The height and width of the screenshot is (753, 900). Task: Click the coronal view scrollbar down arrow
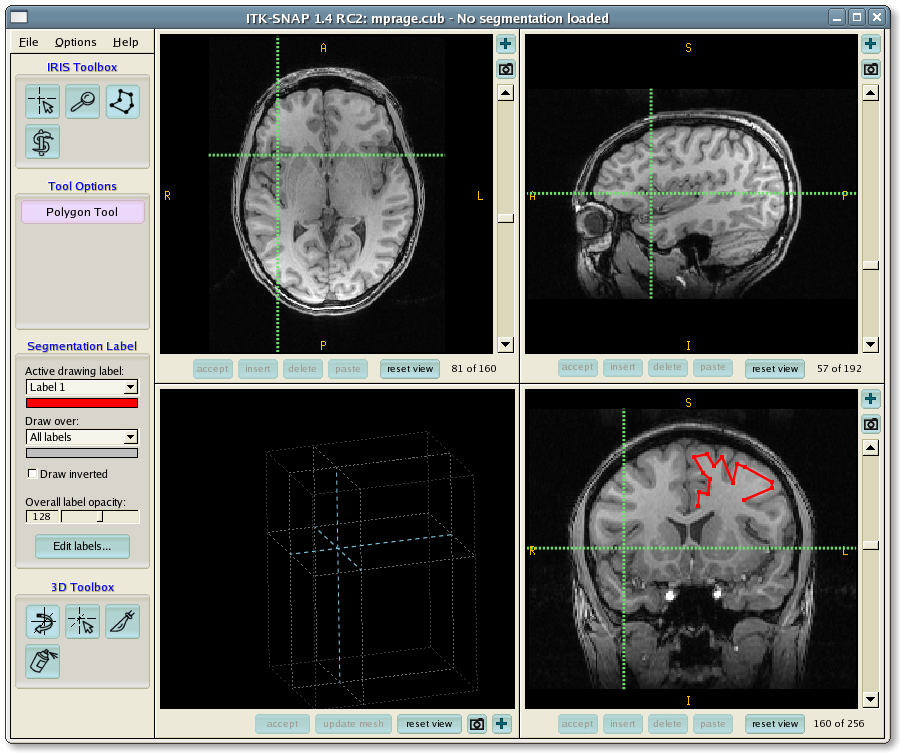871,700
